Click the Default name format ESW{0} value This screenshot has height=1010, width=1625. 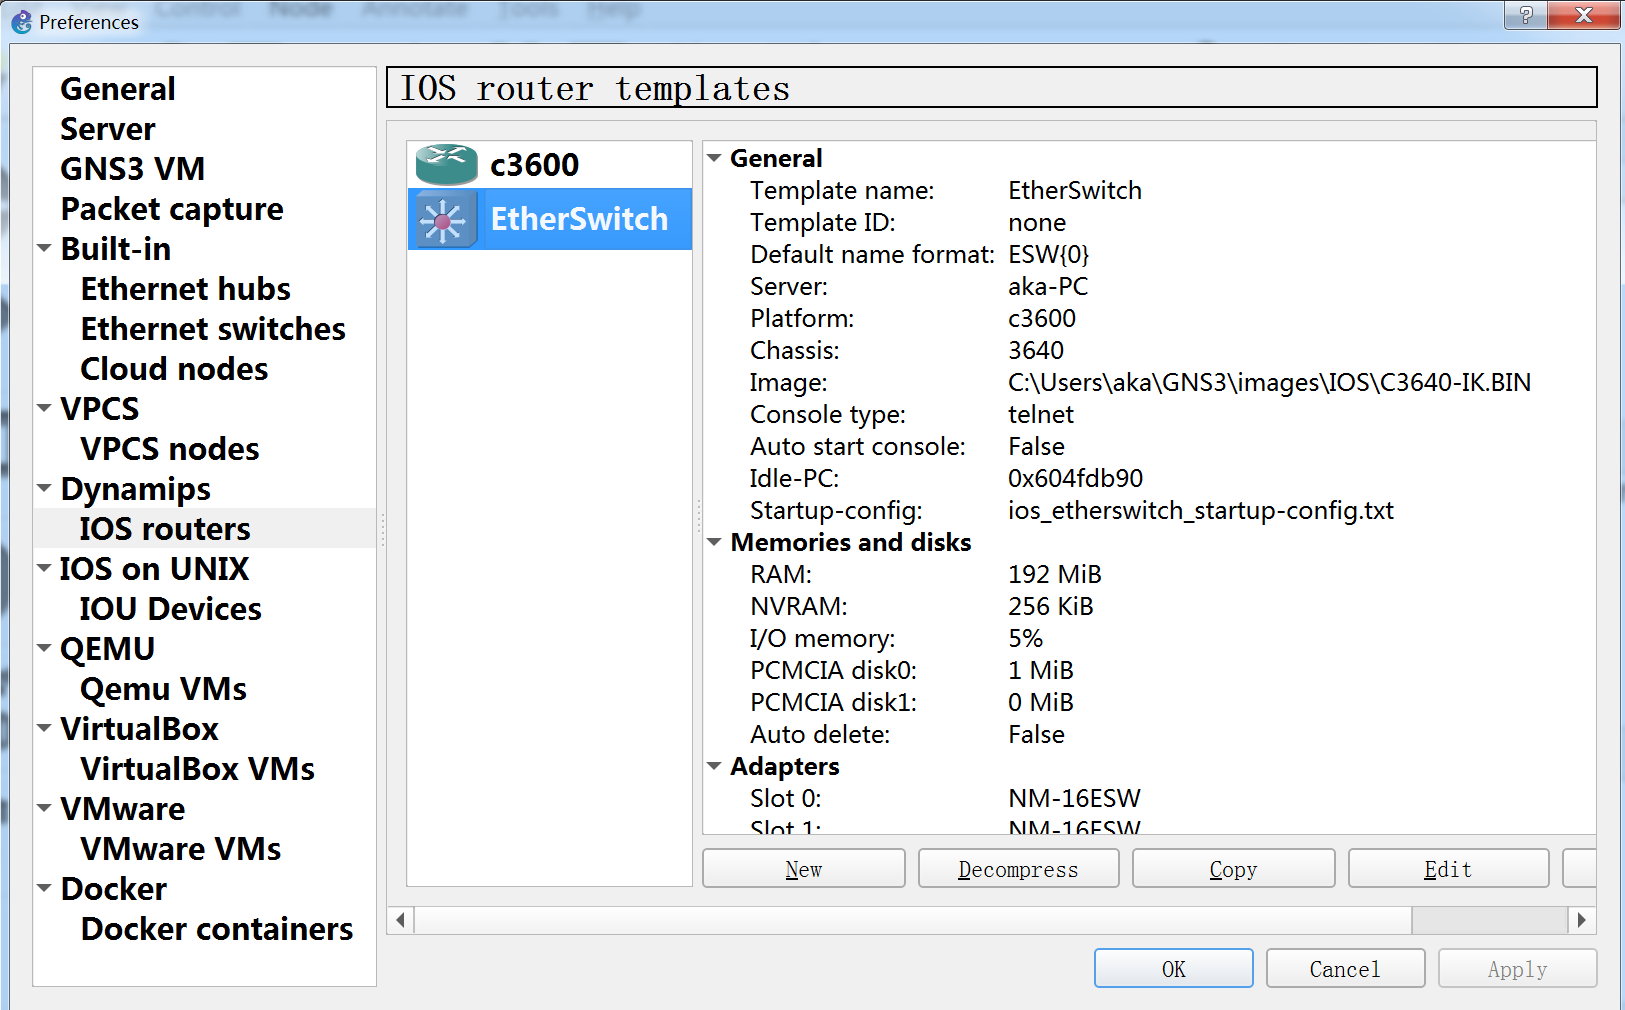point(1049,254)
